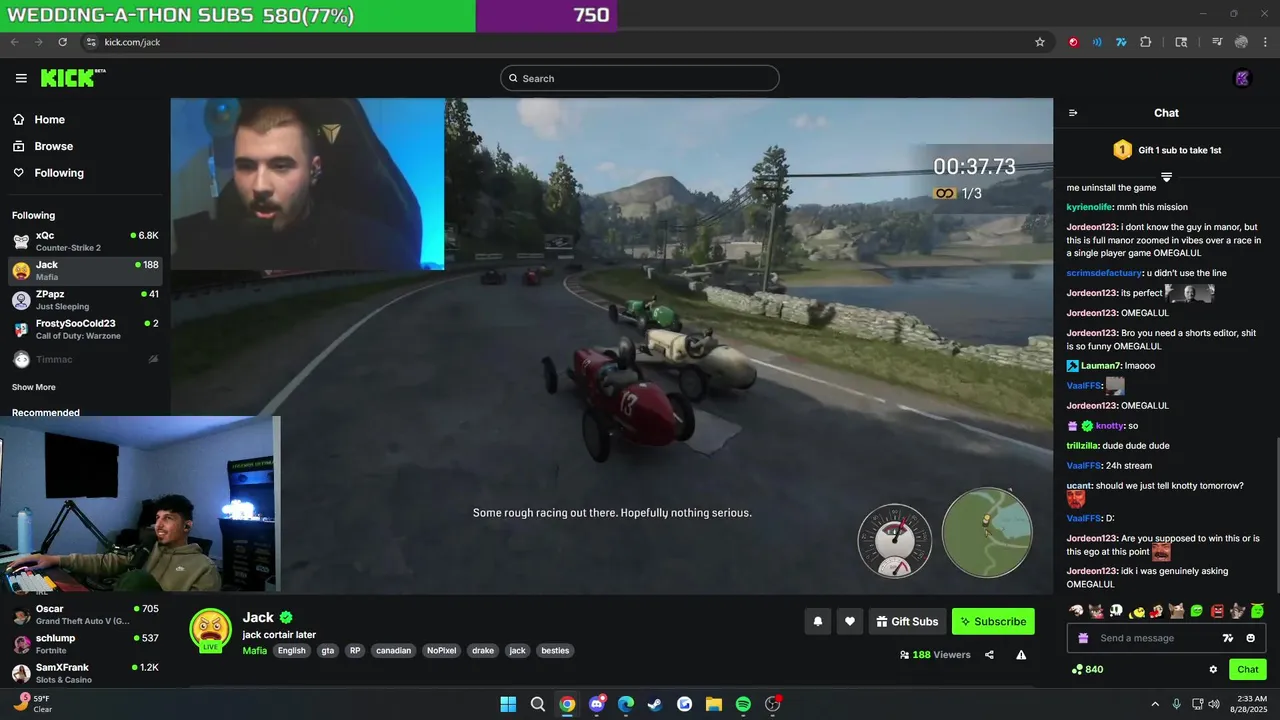Select the drake tag
The image size is (1280, 720).
click(x=483, y=650)
